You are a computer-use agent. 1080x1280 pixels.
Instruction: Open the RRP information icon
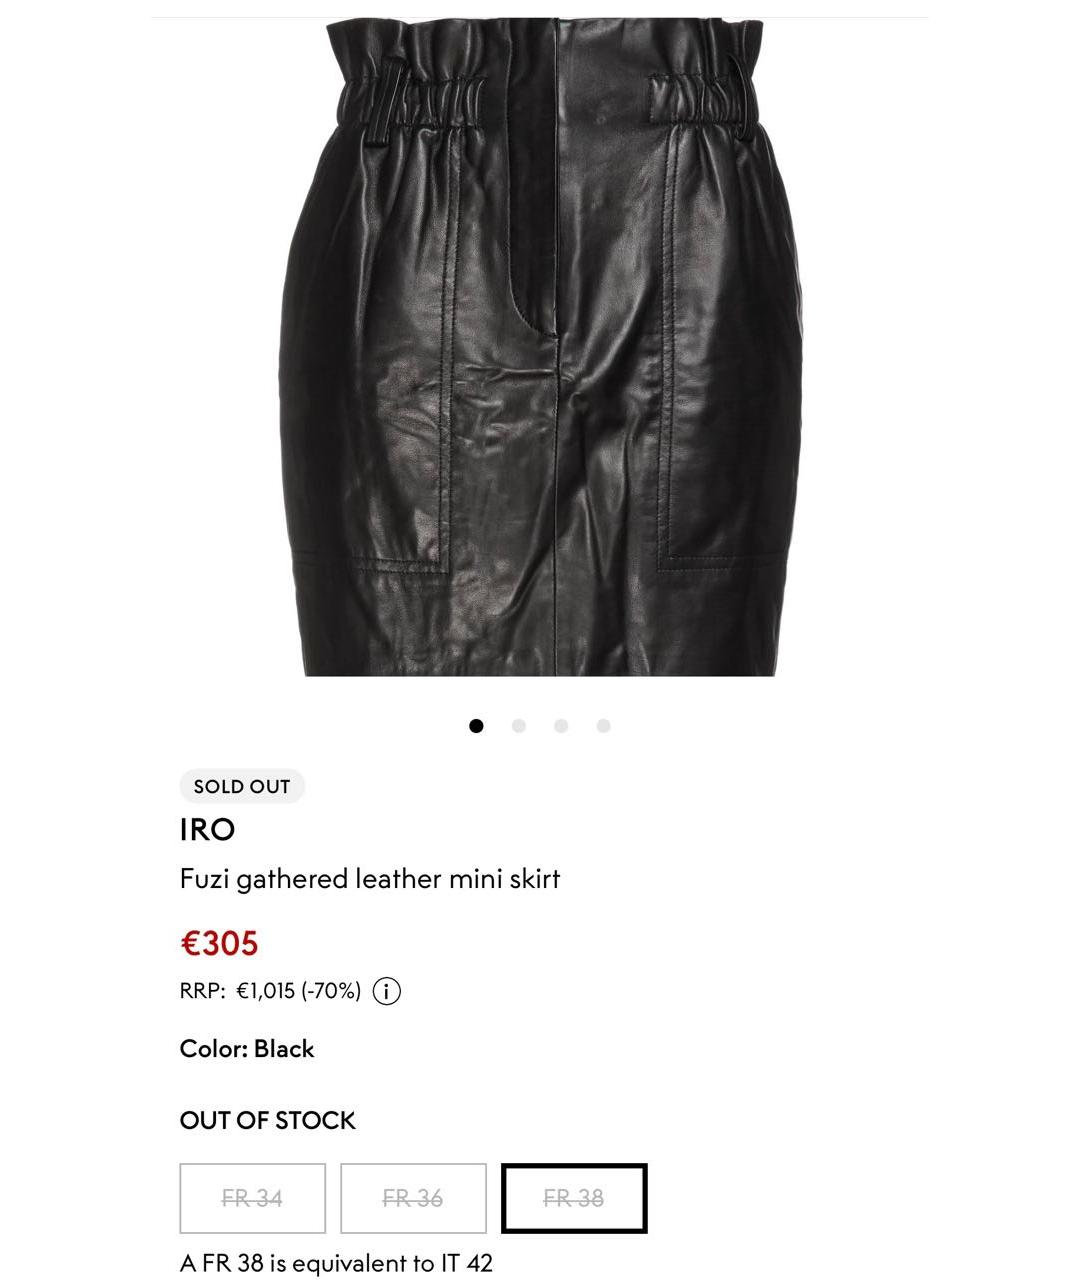pyautogui.click(x=386, y=991)
